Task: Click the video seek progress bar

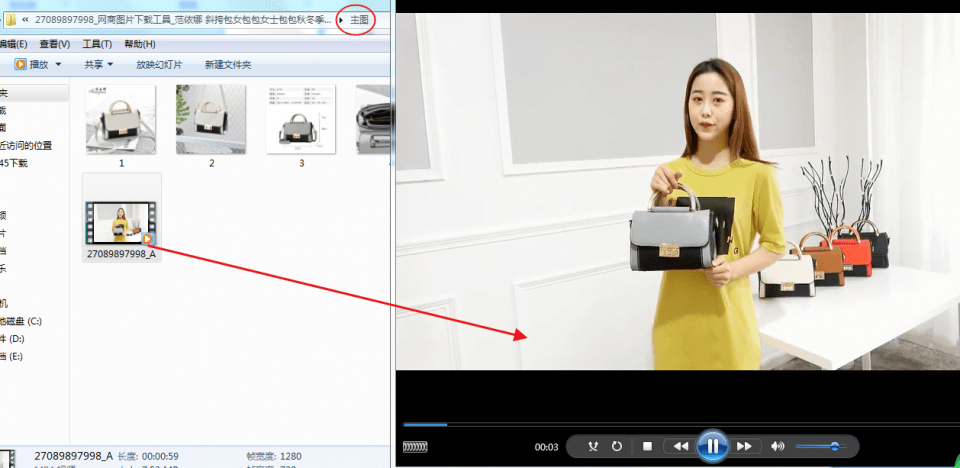Action: pyautogui.click(x=681, y=424)
